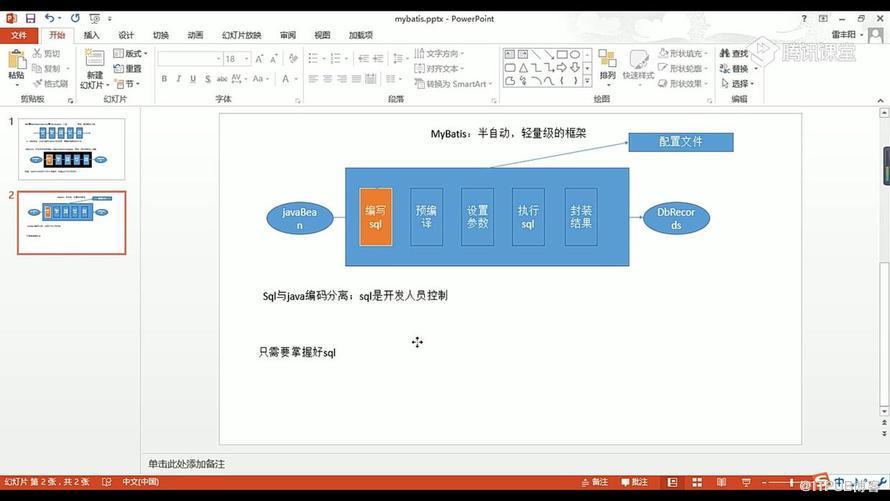Click the Decrease Indent icon
The width and height of the screenshot is (890, 501).
tap(364, 58)
